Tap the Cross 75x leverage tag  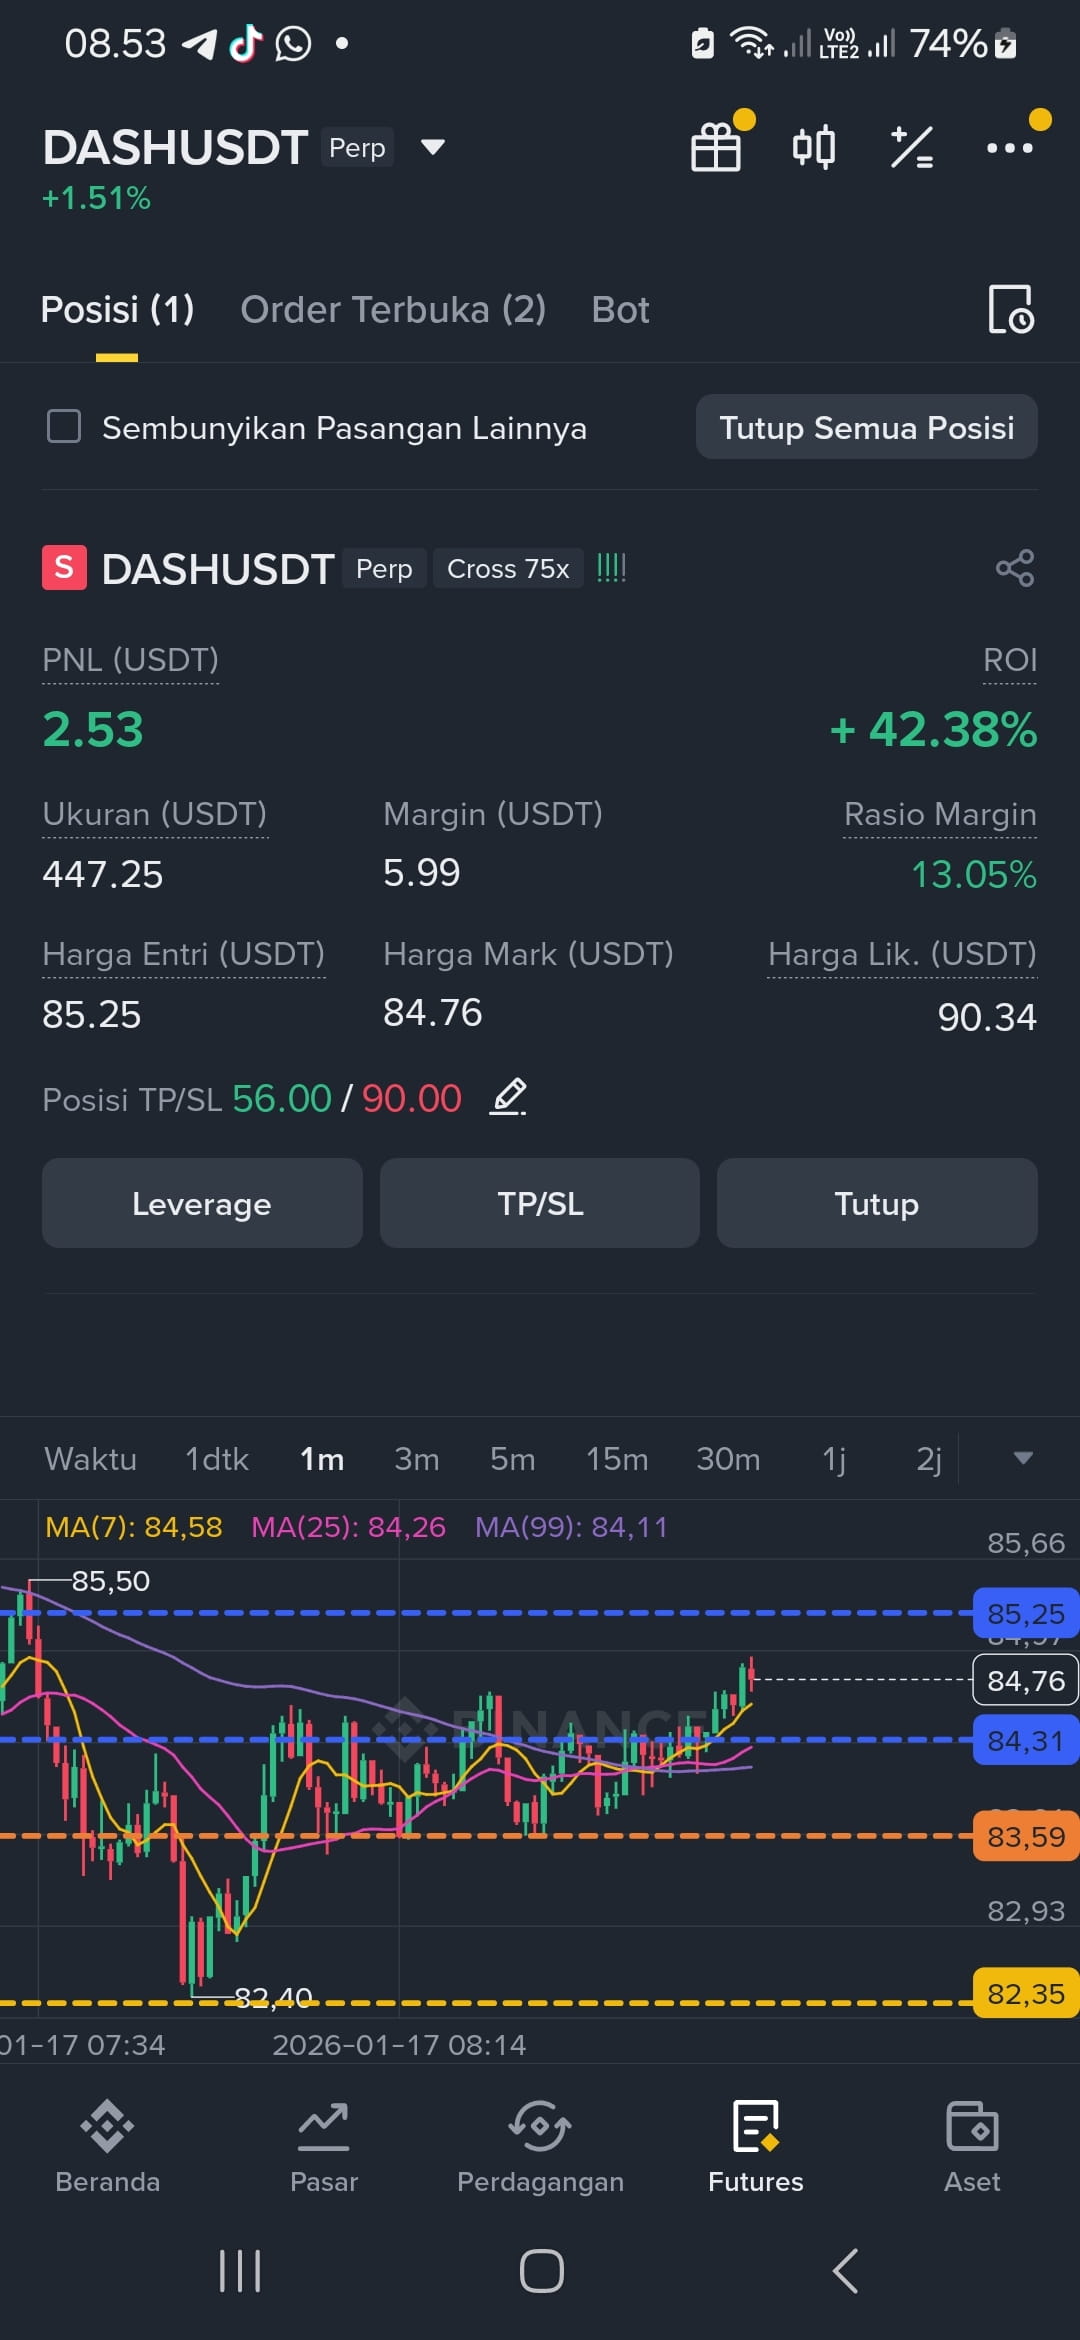[508, 568]
